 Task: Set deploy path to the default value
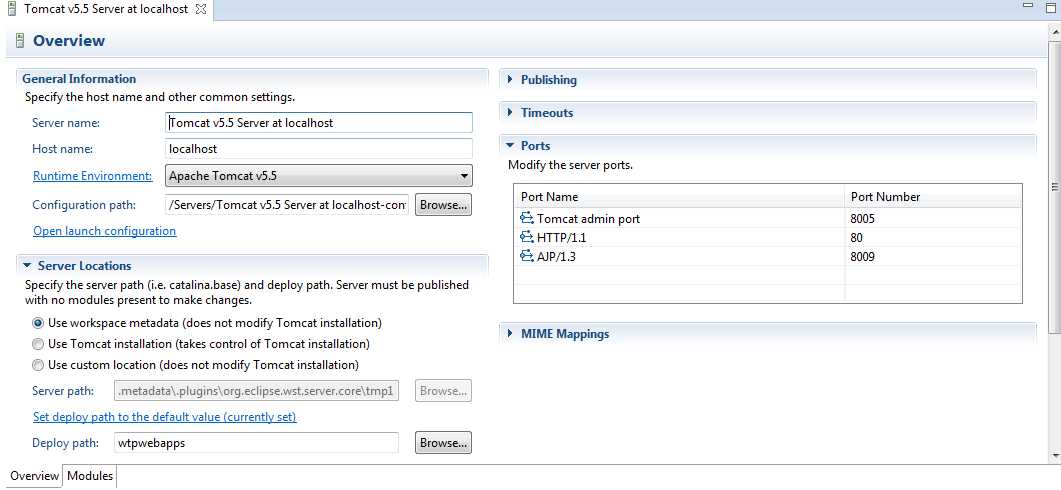164,417
